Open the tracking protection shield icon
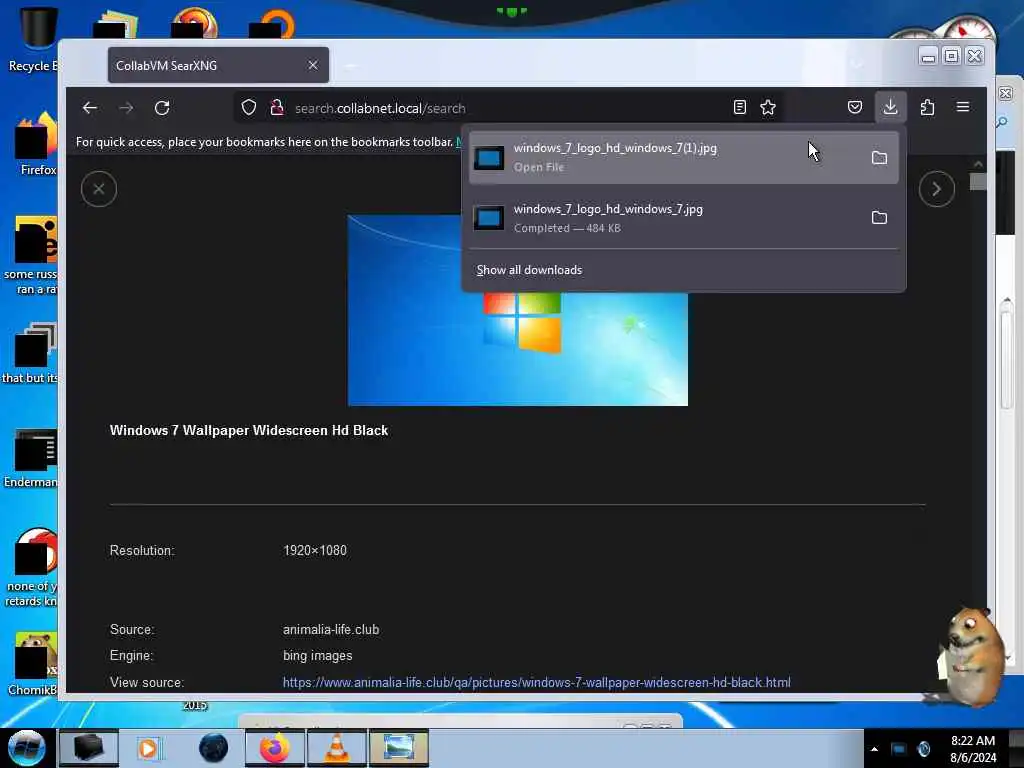This screenshot has height=768, width=1024. point(249,108)
